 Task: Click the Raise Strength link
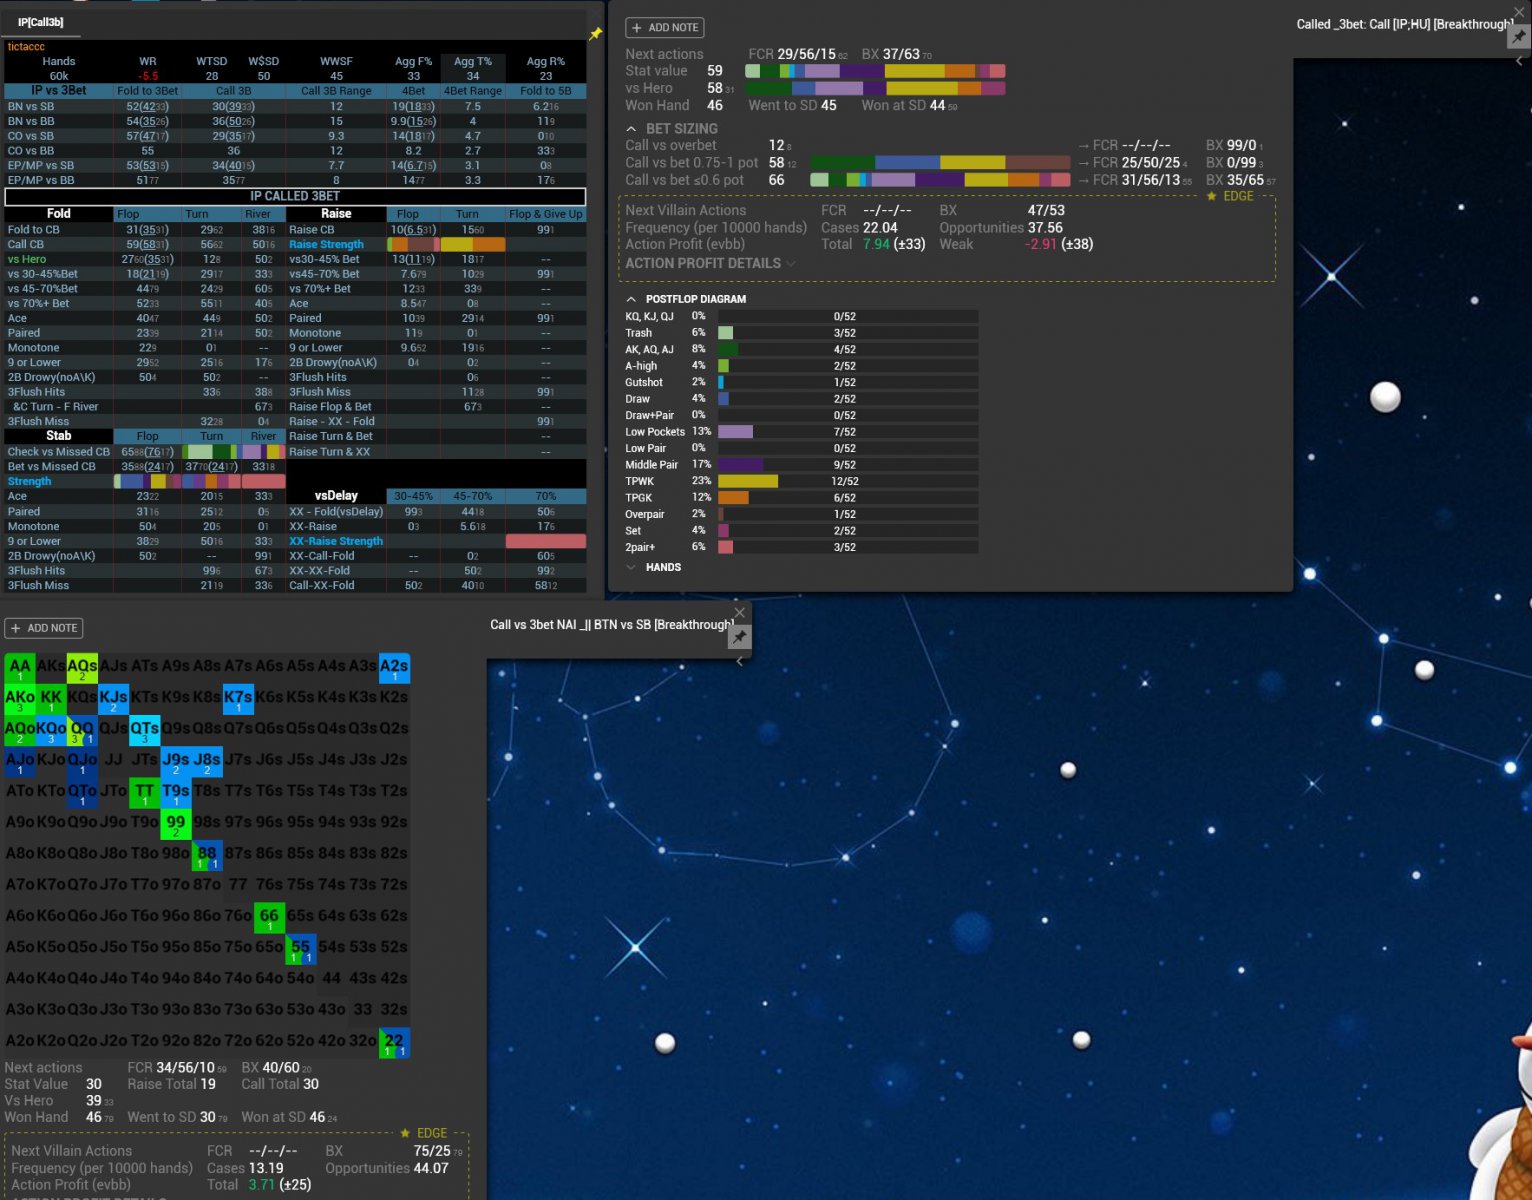326,245
